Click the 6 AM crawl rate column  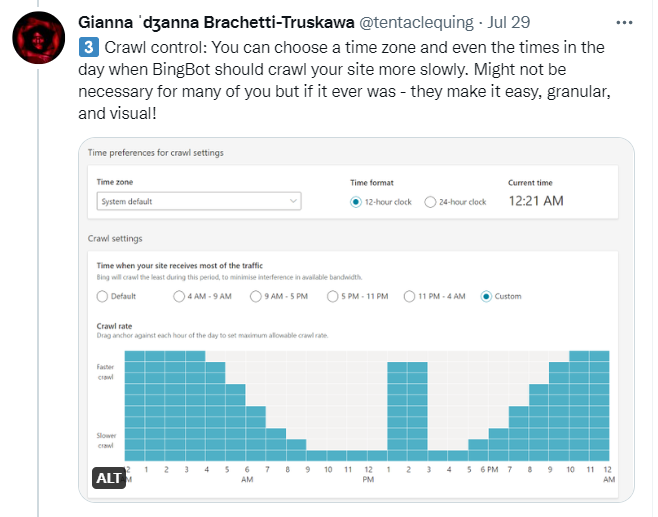(256, 433)
